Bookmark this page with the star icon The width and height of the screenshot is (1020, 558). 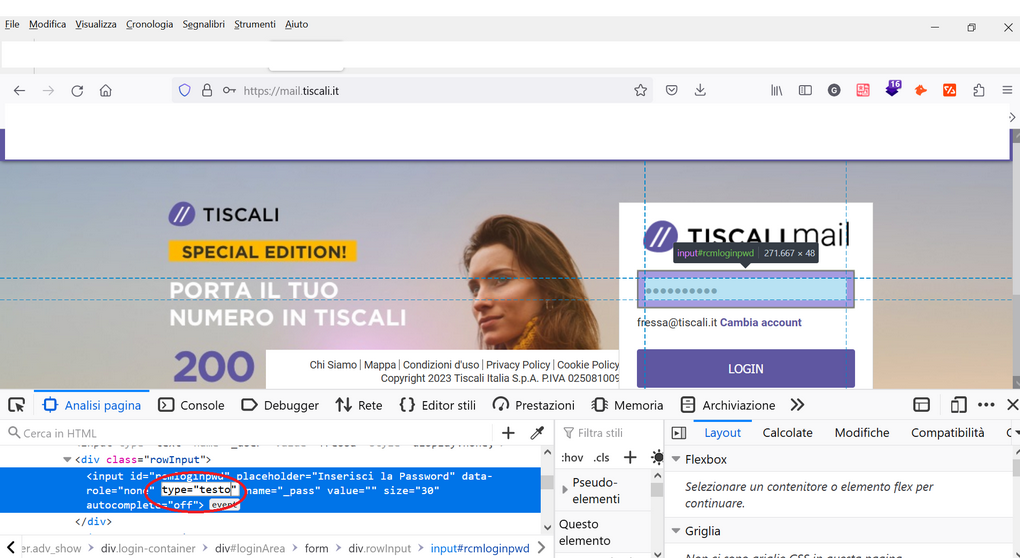click(x=641, y=90)
